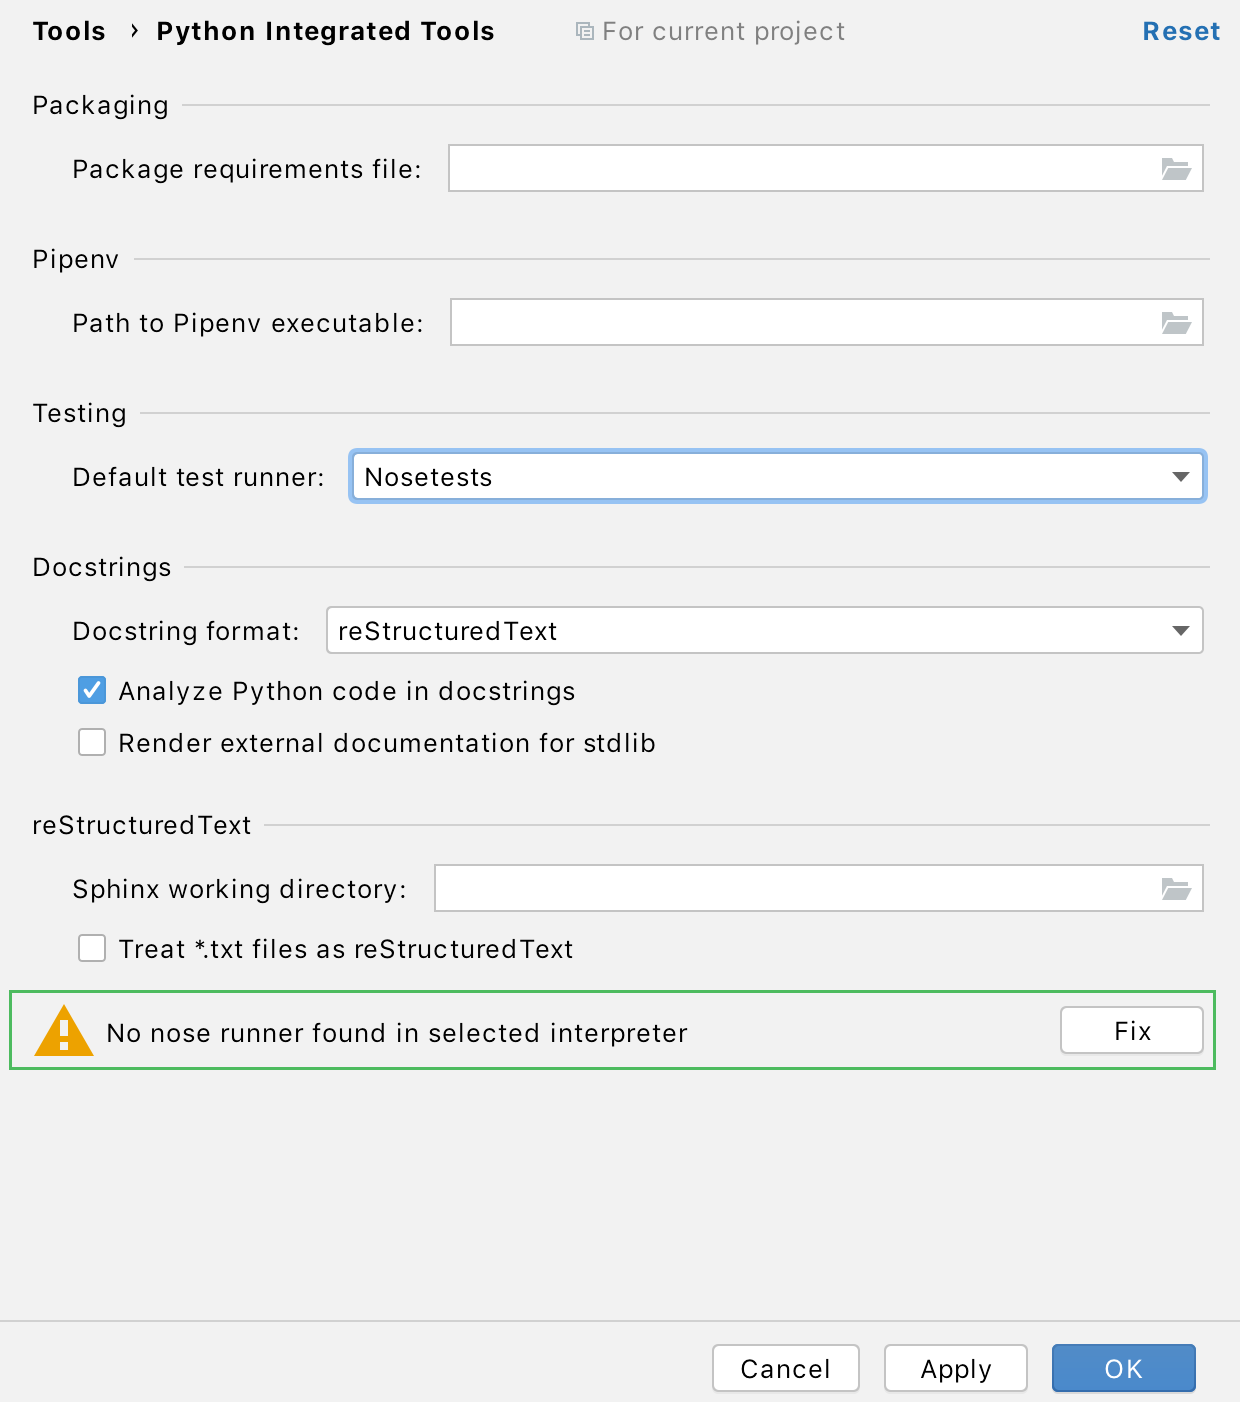Click the breadcrumb arrow after Tools

click(x=133, y=31)
